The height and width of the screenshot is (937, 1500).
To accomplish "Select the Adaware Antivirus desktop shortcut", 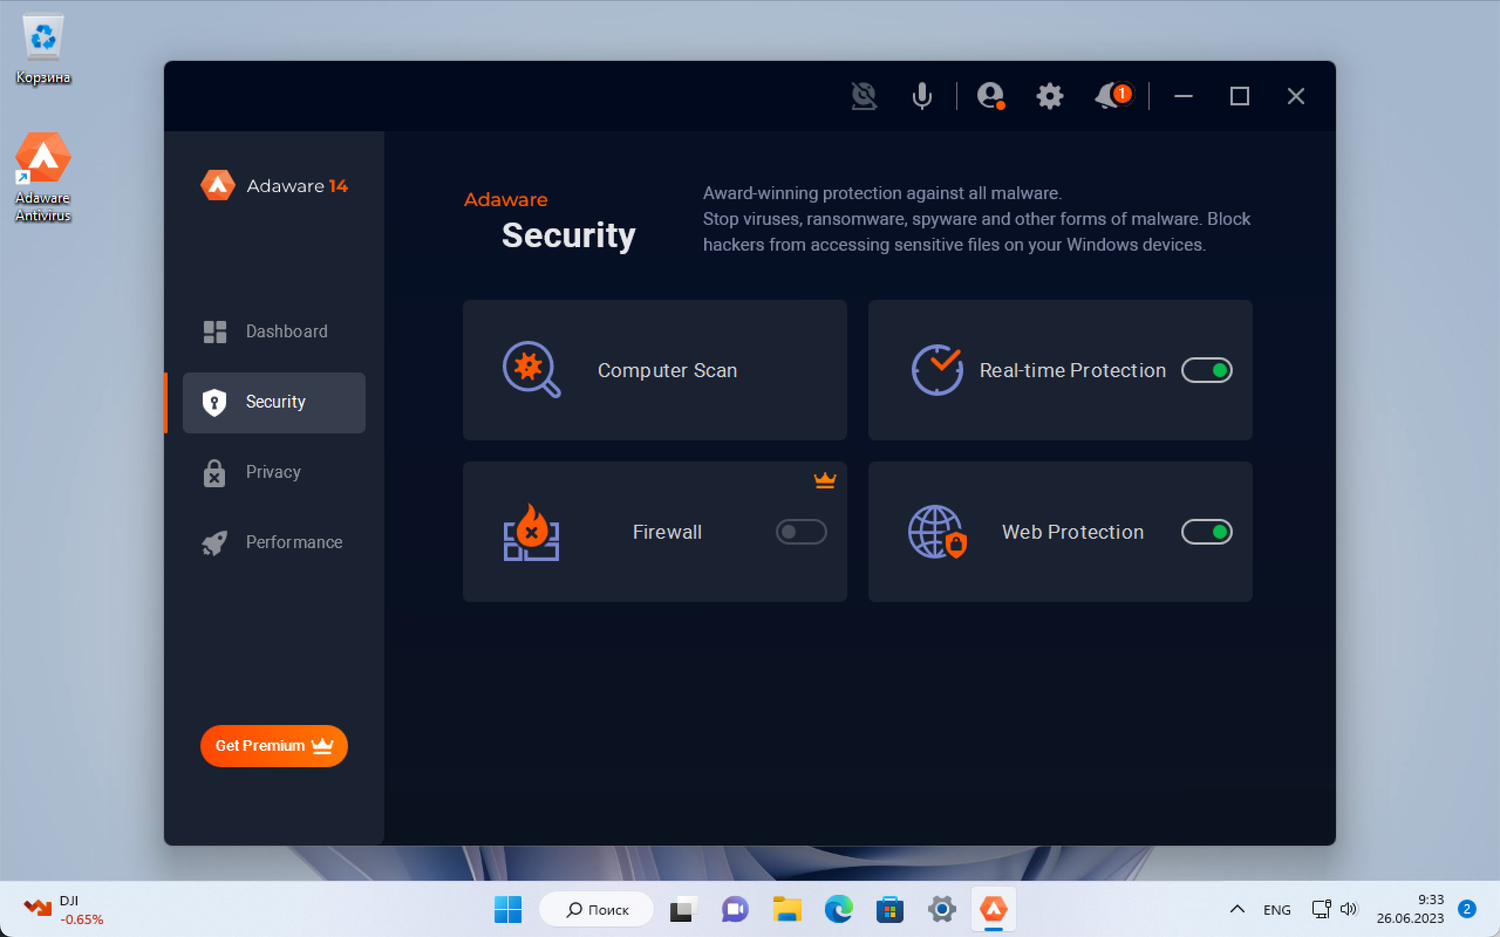I will 43,177.
